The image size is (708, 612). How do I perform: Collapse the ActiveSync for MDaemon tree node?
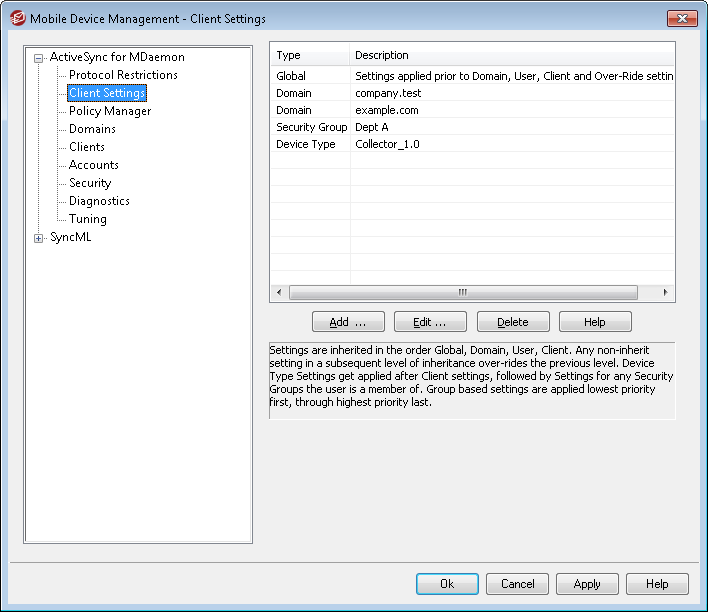click(x=39, y=58)
